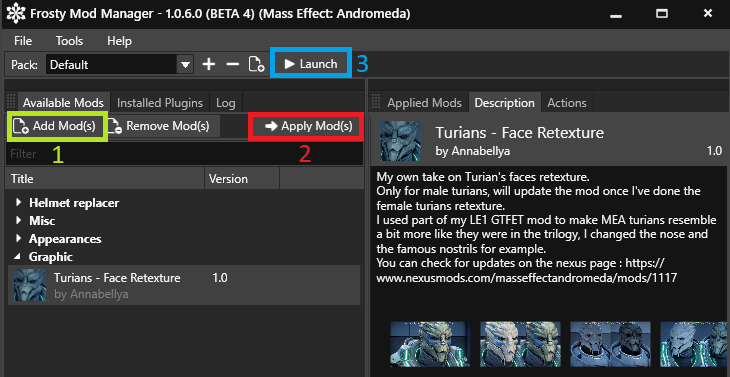Click the mod portrait in Description header
The width and height of the screenshot is (730, 377).
[400, 141]
